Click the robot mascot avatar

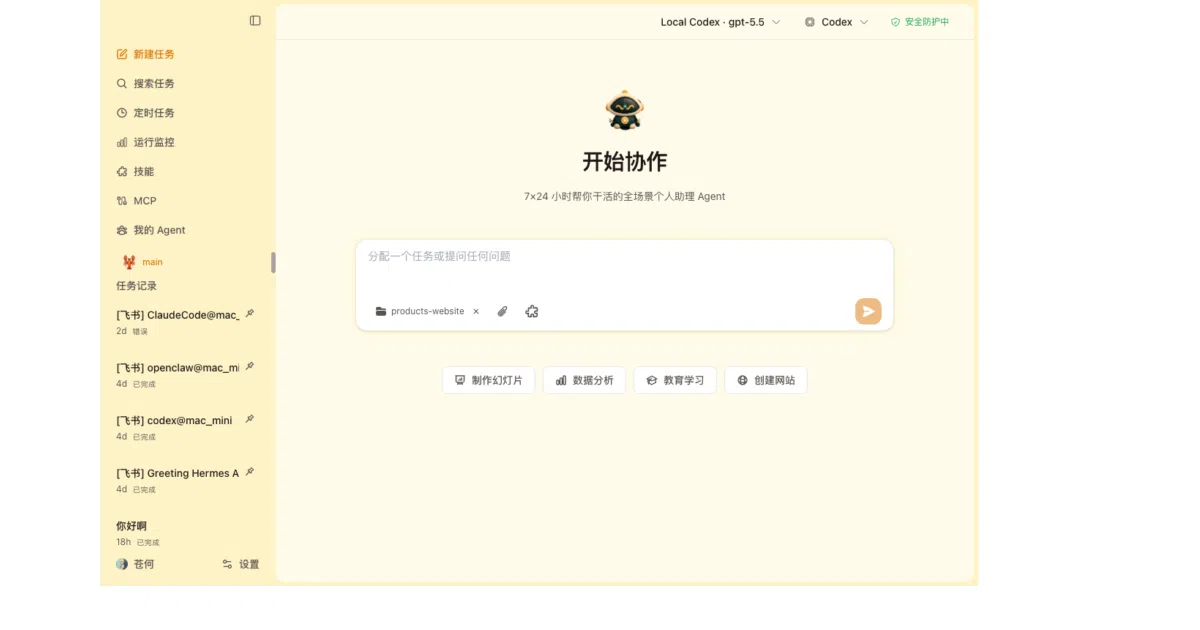[625, 110]
